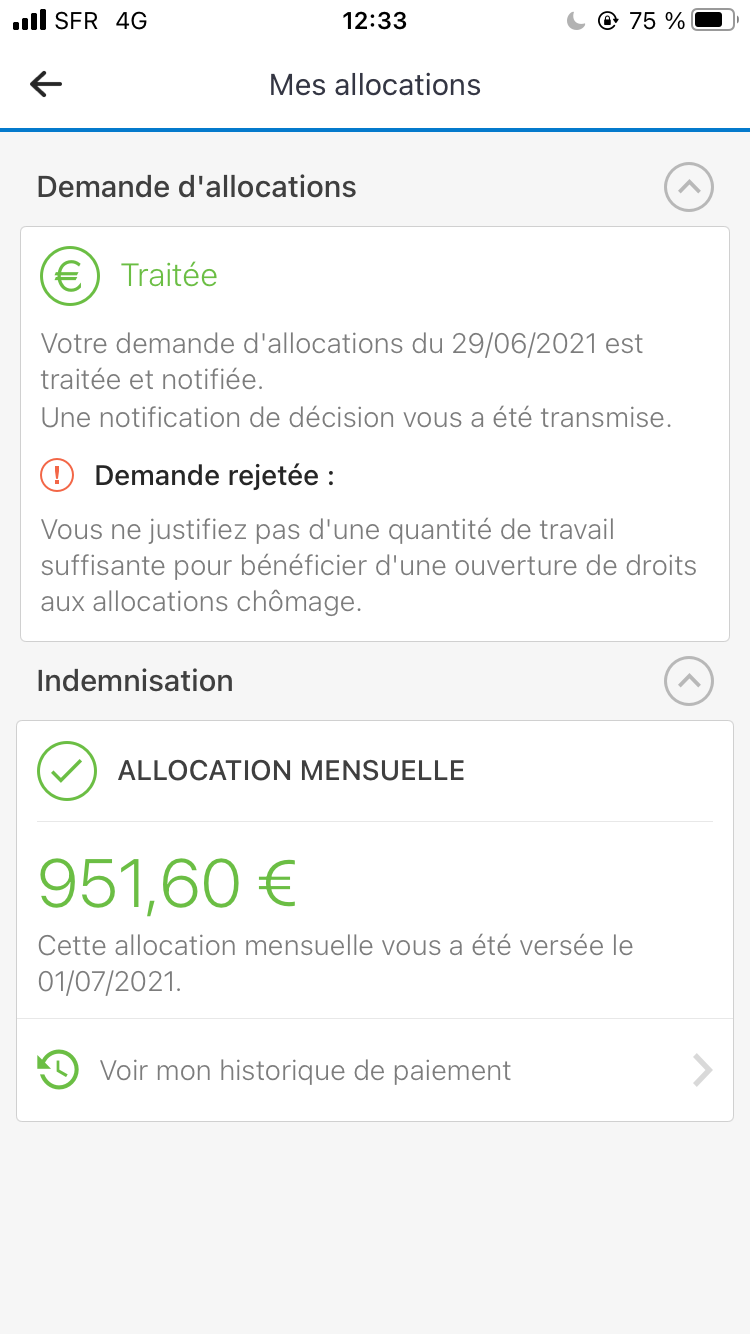
Task: Collapse the Demande d'allocations section
Action: pos(689,187)
